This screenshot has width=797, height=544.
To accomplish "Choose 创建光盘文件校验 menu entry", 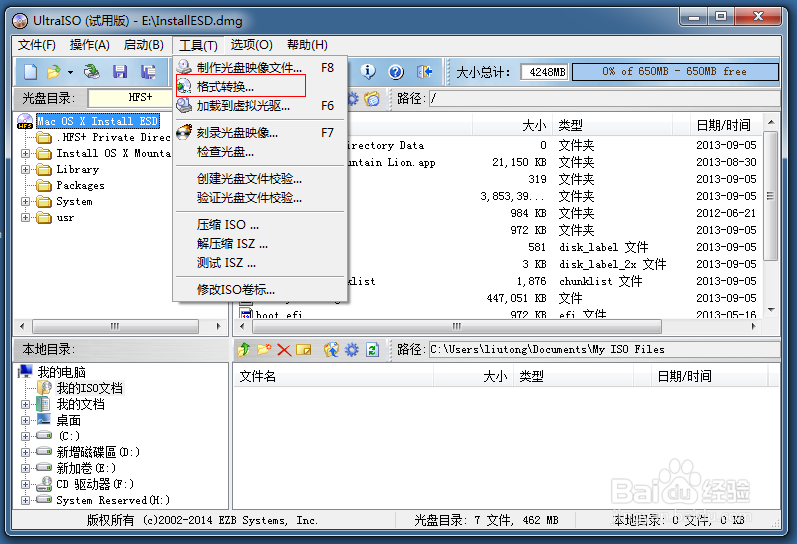I will [260, 178].
